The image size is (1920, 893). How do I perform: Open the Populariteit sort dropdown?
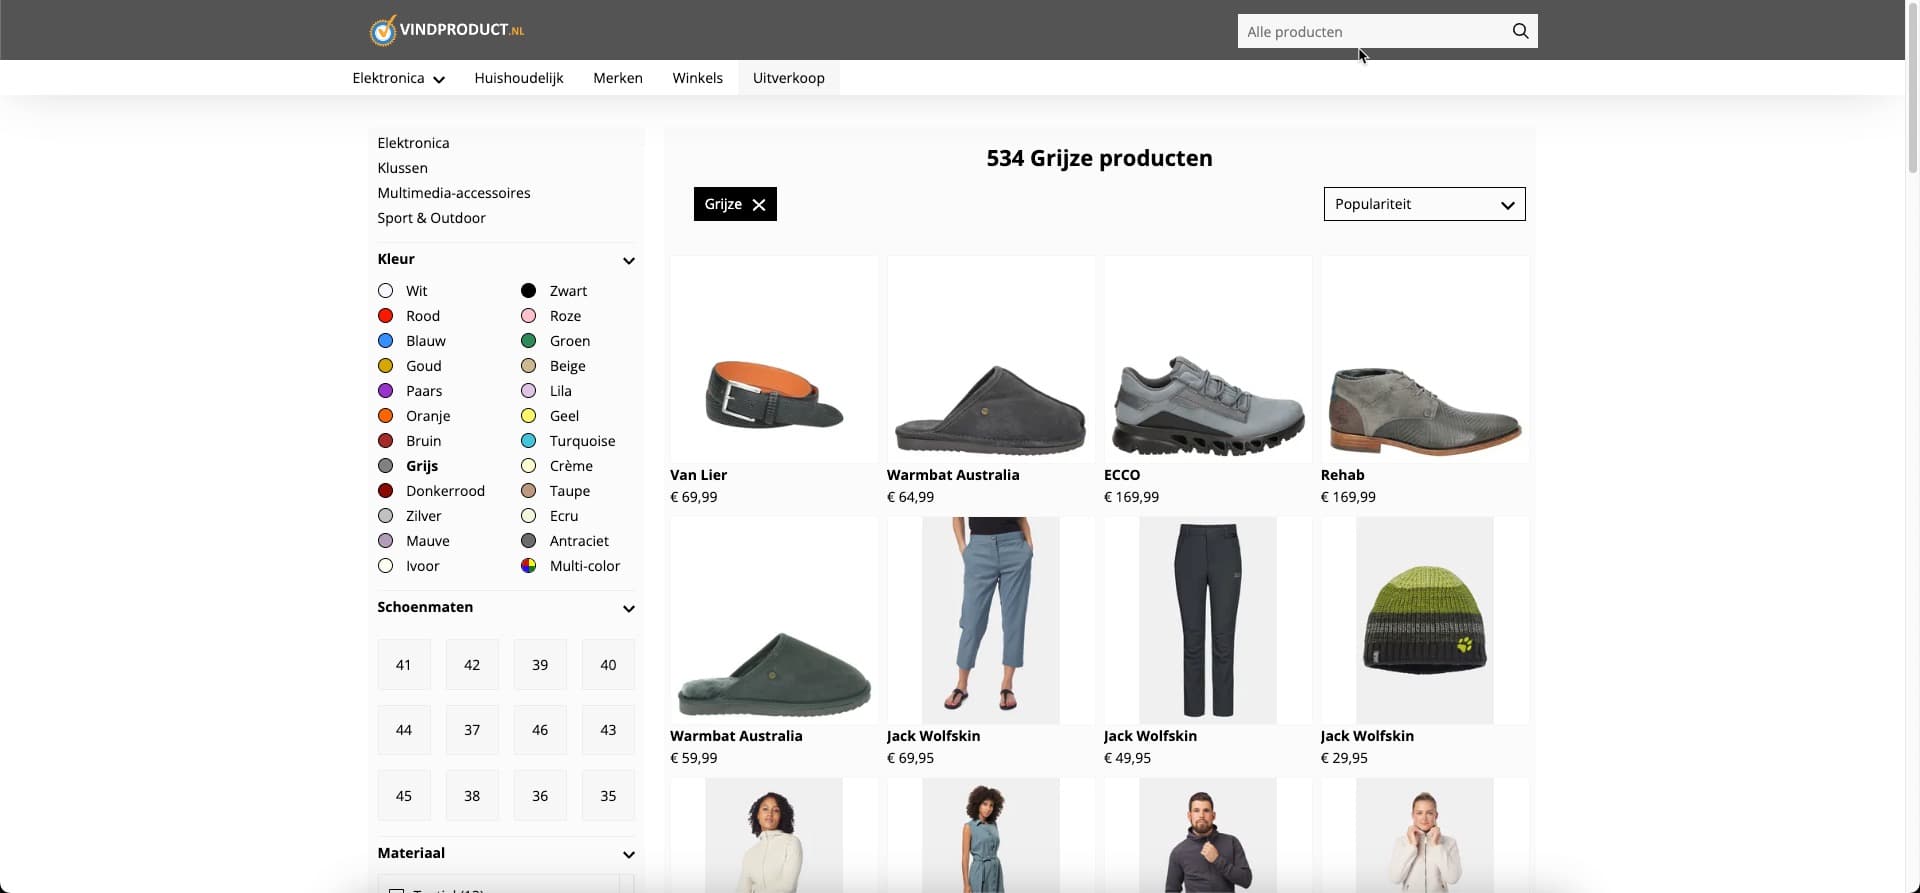point(1424,204)
